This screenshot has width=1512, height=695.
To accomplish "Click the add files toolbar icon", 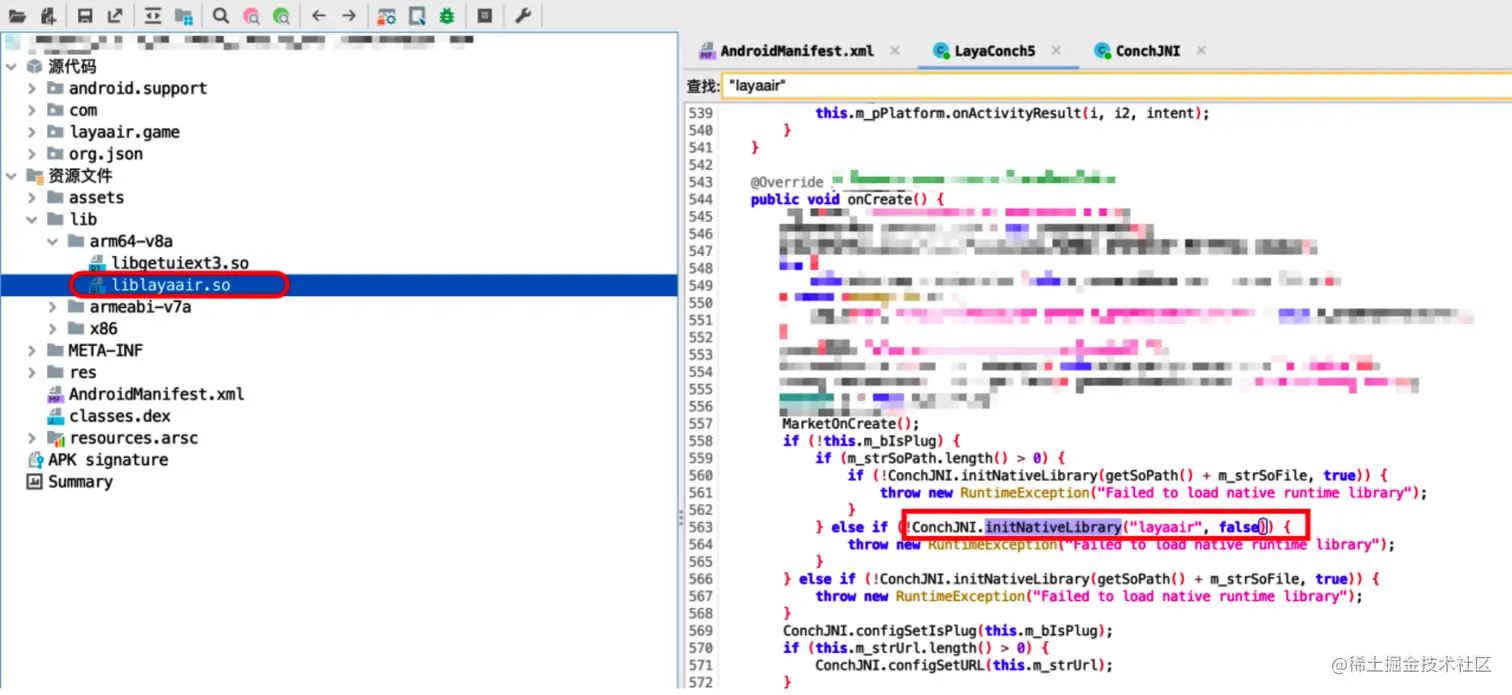I will coord(48,16).
